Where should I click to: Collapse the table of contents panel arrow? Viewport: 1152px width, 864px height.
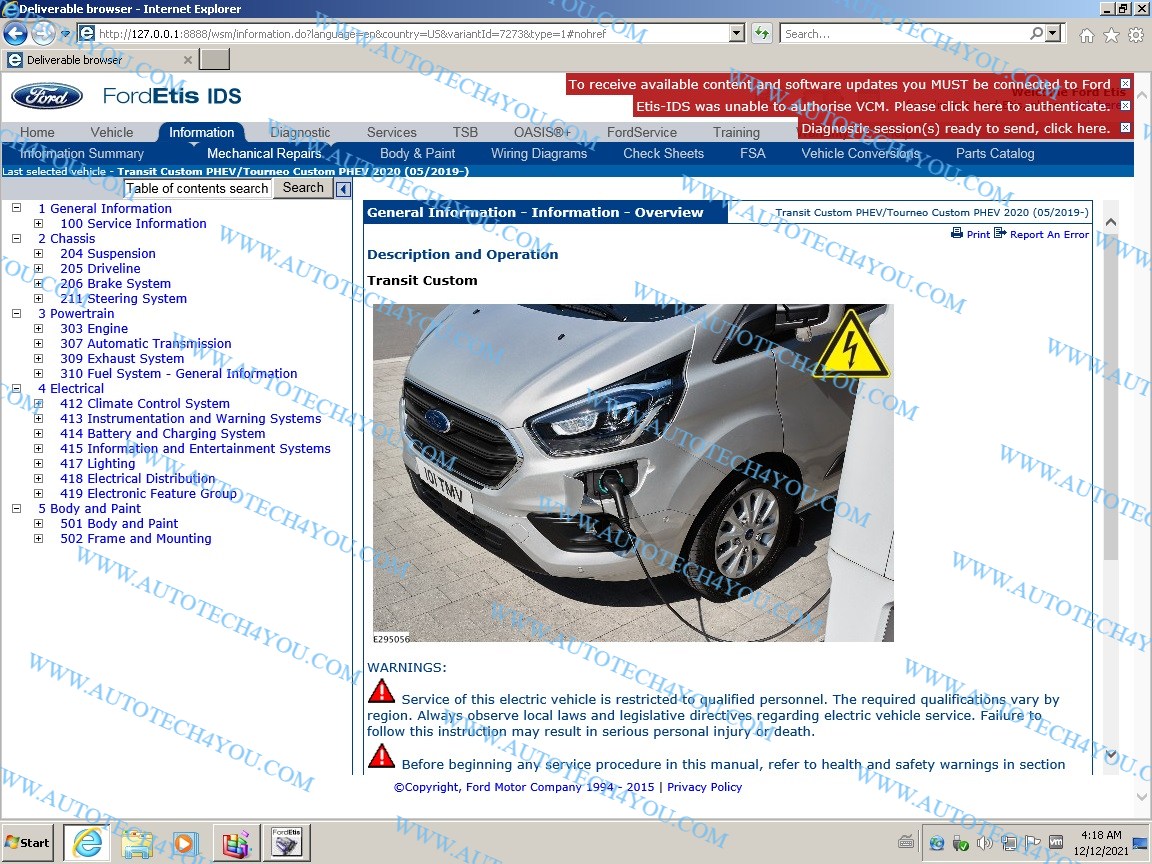tap(343, 189)
